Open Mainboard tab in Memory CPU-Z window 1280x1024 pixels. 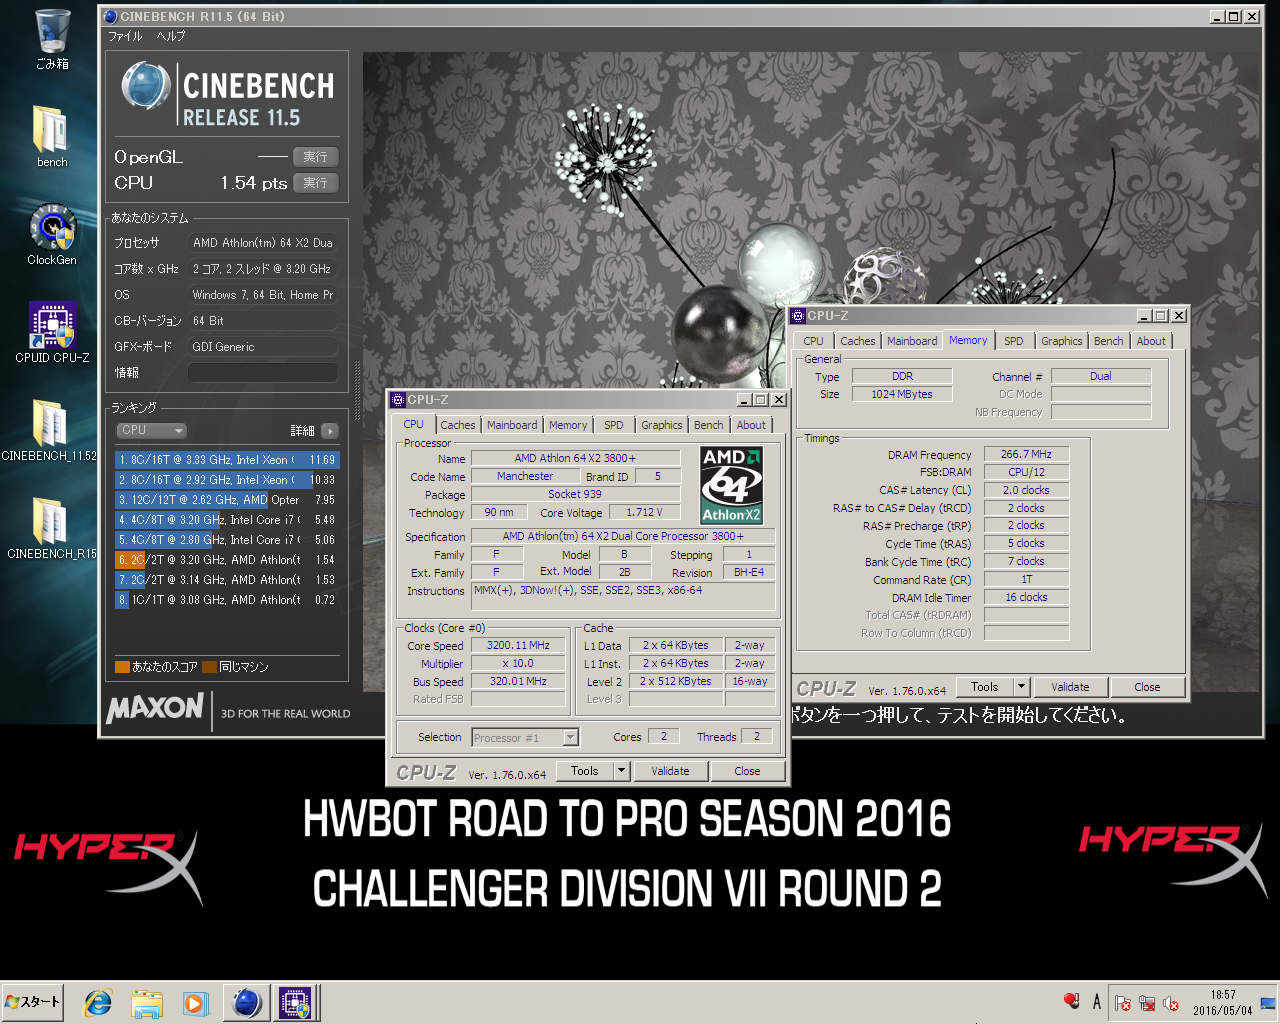(912, 341)
